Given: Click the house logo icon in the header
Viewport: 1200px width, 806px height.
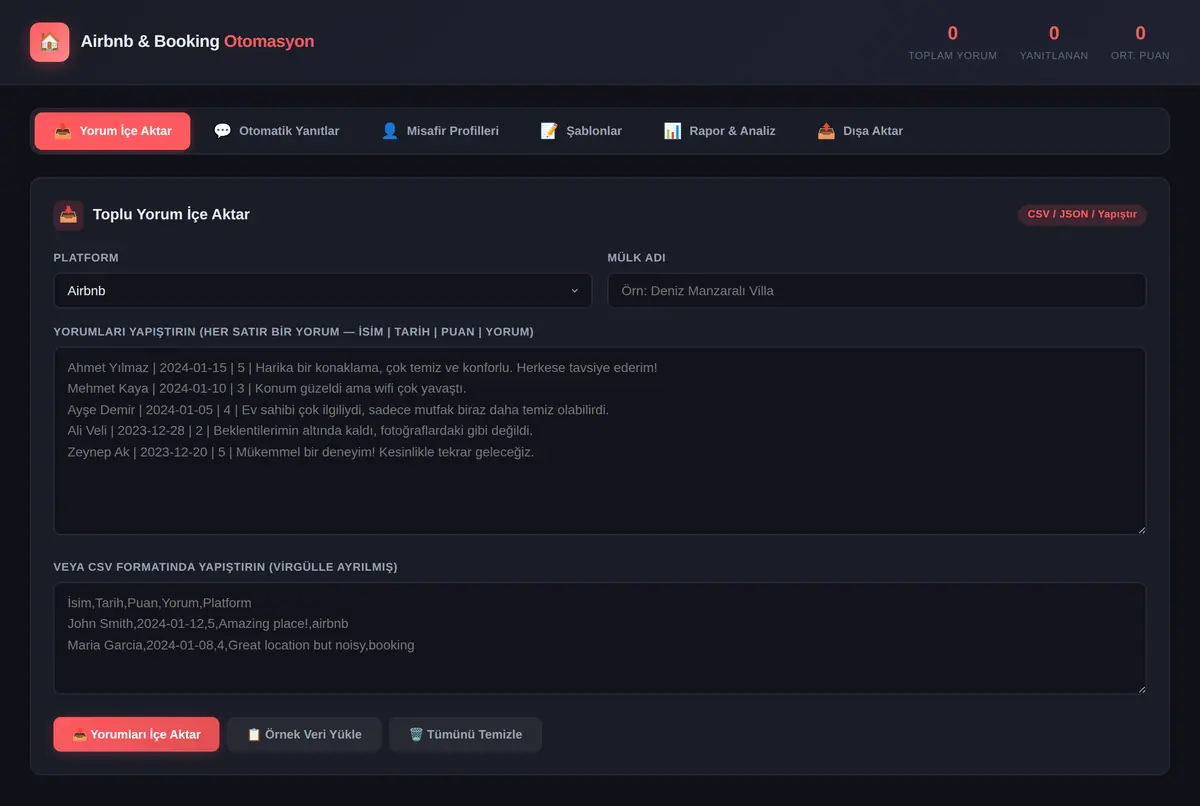Looking at the screenshot, I should 50,42.
